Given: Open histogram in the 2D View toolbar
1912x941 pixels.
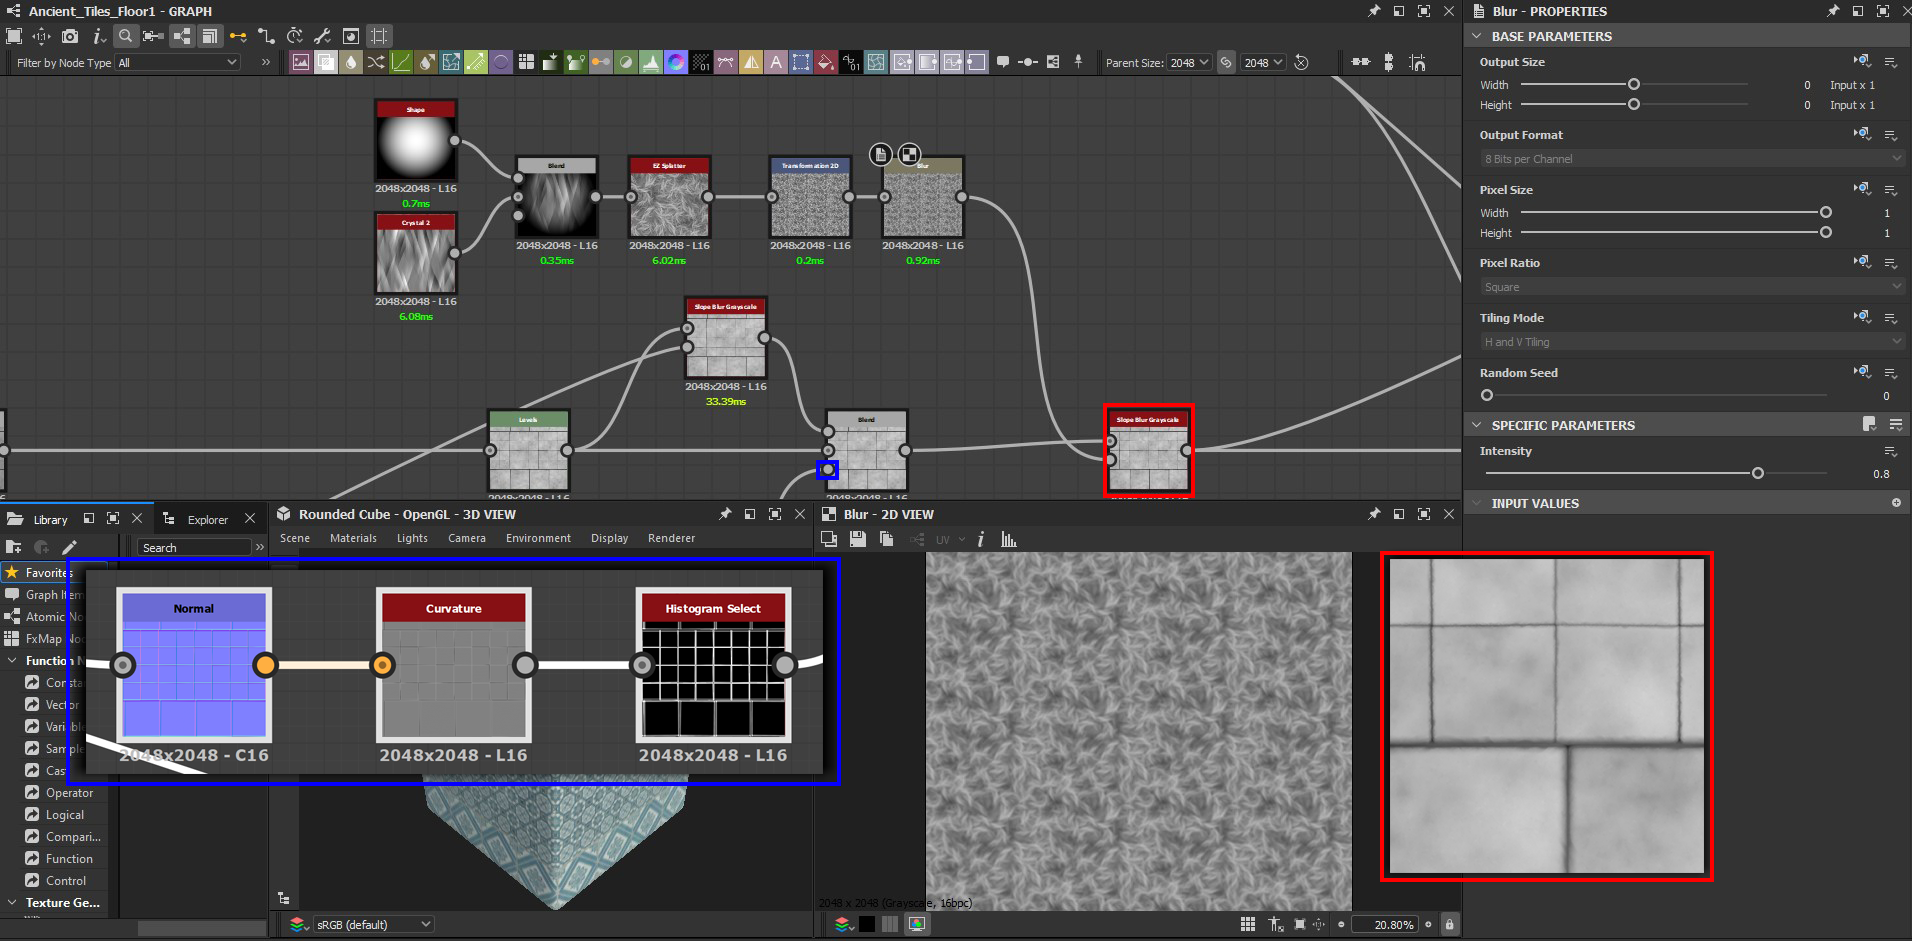Looking at the screenshot, I should [1009, 539].
